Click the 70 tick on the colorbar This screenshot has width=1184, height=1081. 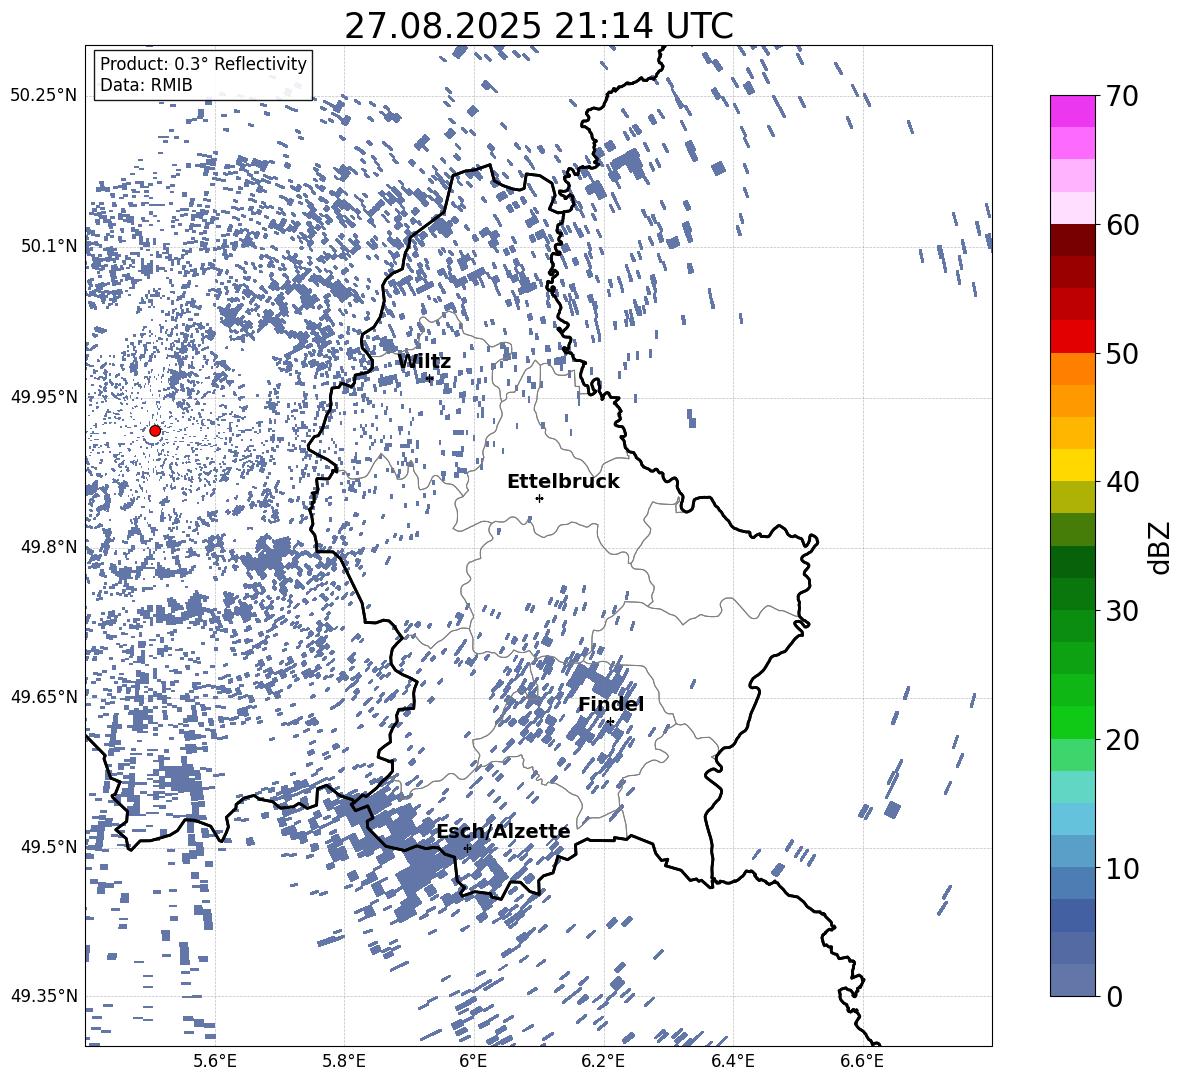[x=1122, y=97]
